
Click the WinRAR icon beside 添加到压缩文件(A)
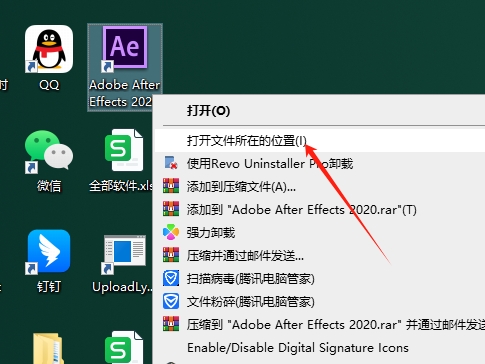pos(171,186)
